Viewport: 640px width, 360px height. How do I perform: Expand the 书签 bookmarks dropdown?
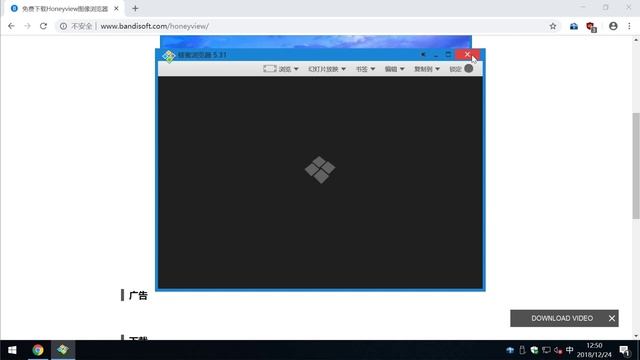pos(365,69)
